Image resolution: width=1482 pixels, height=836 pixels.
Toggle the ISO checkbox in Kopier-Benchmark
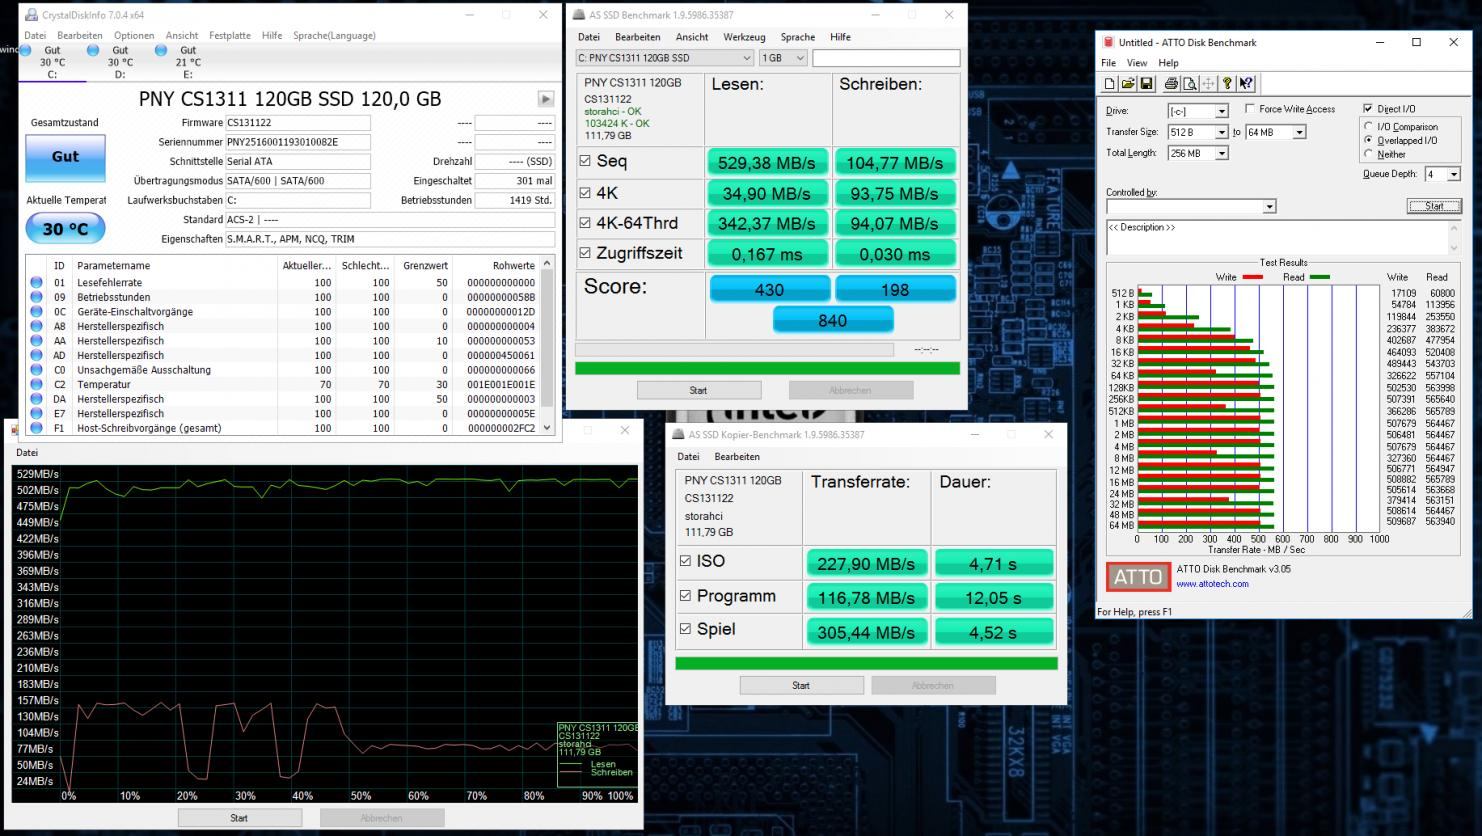[x=685, y=561]
